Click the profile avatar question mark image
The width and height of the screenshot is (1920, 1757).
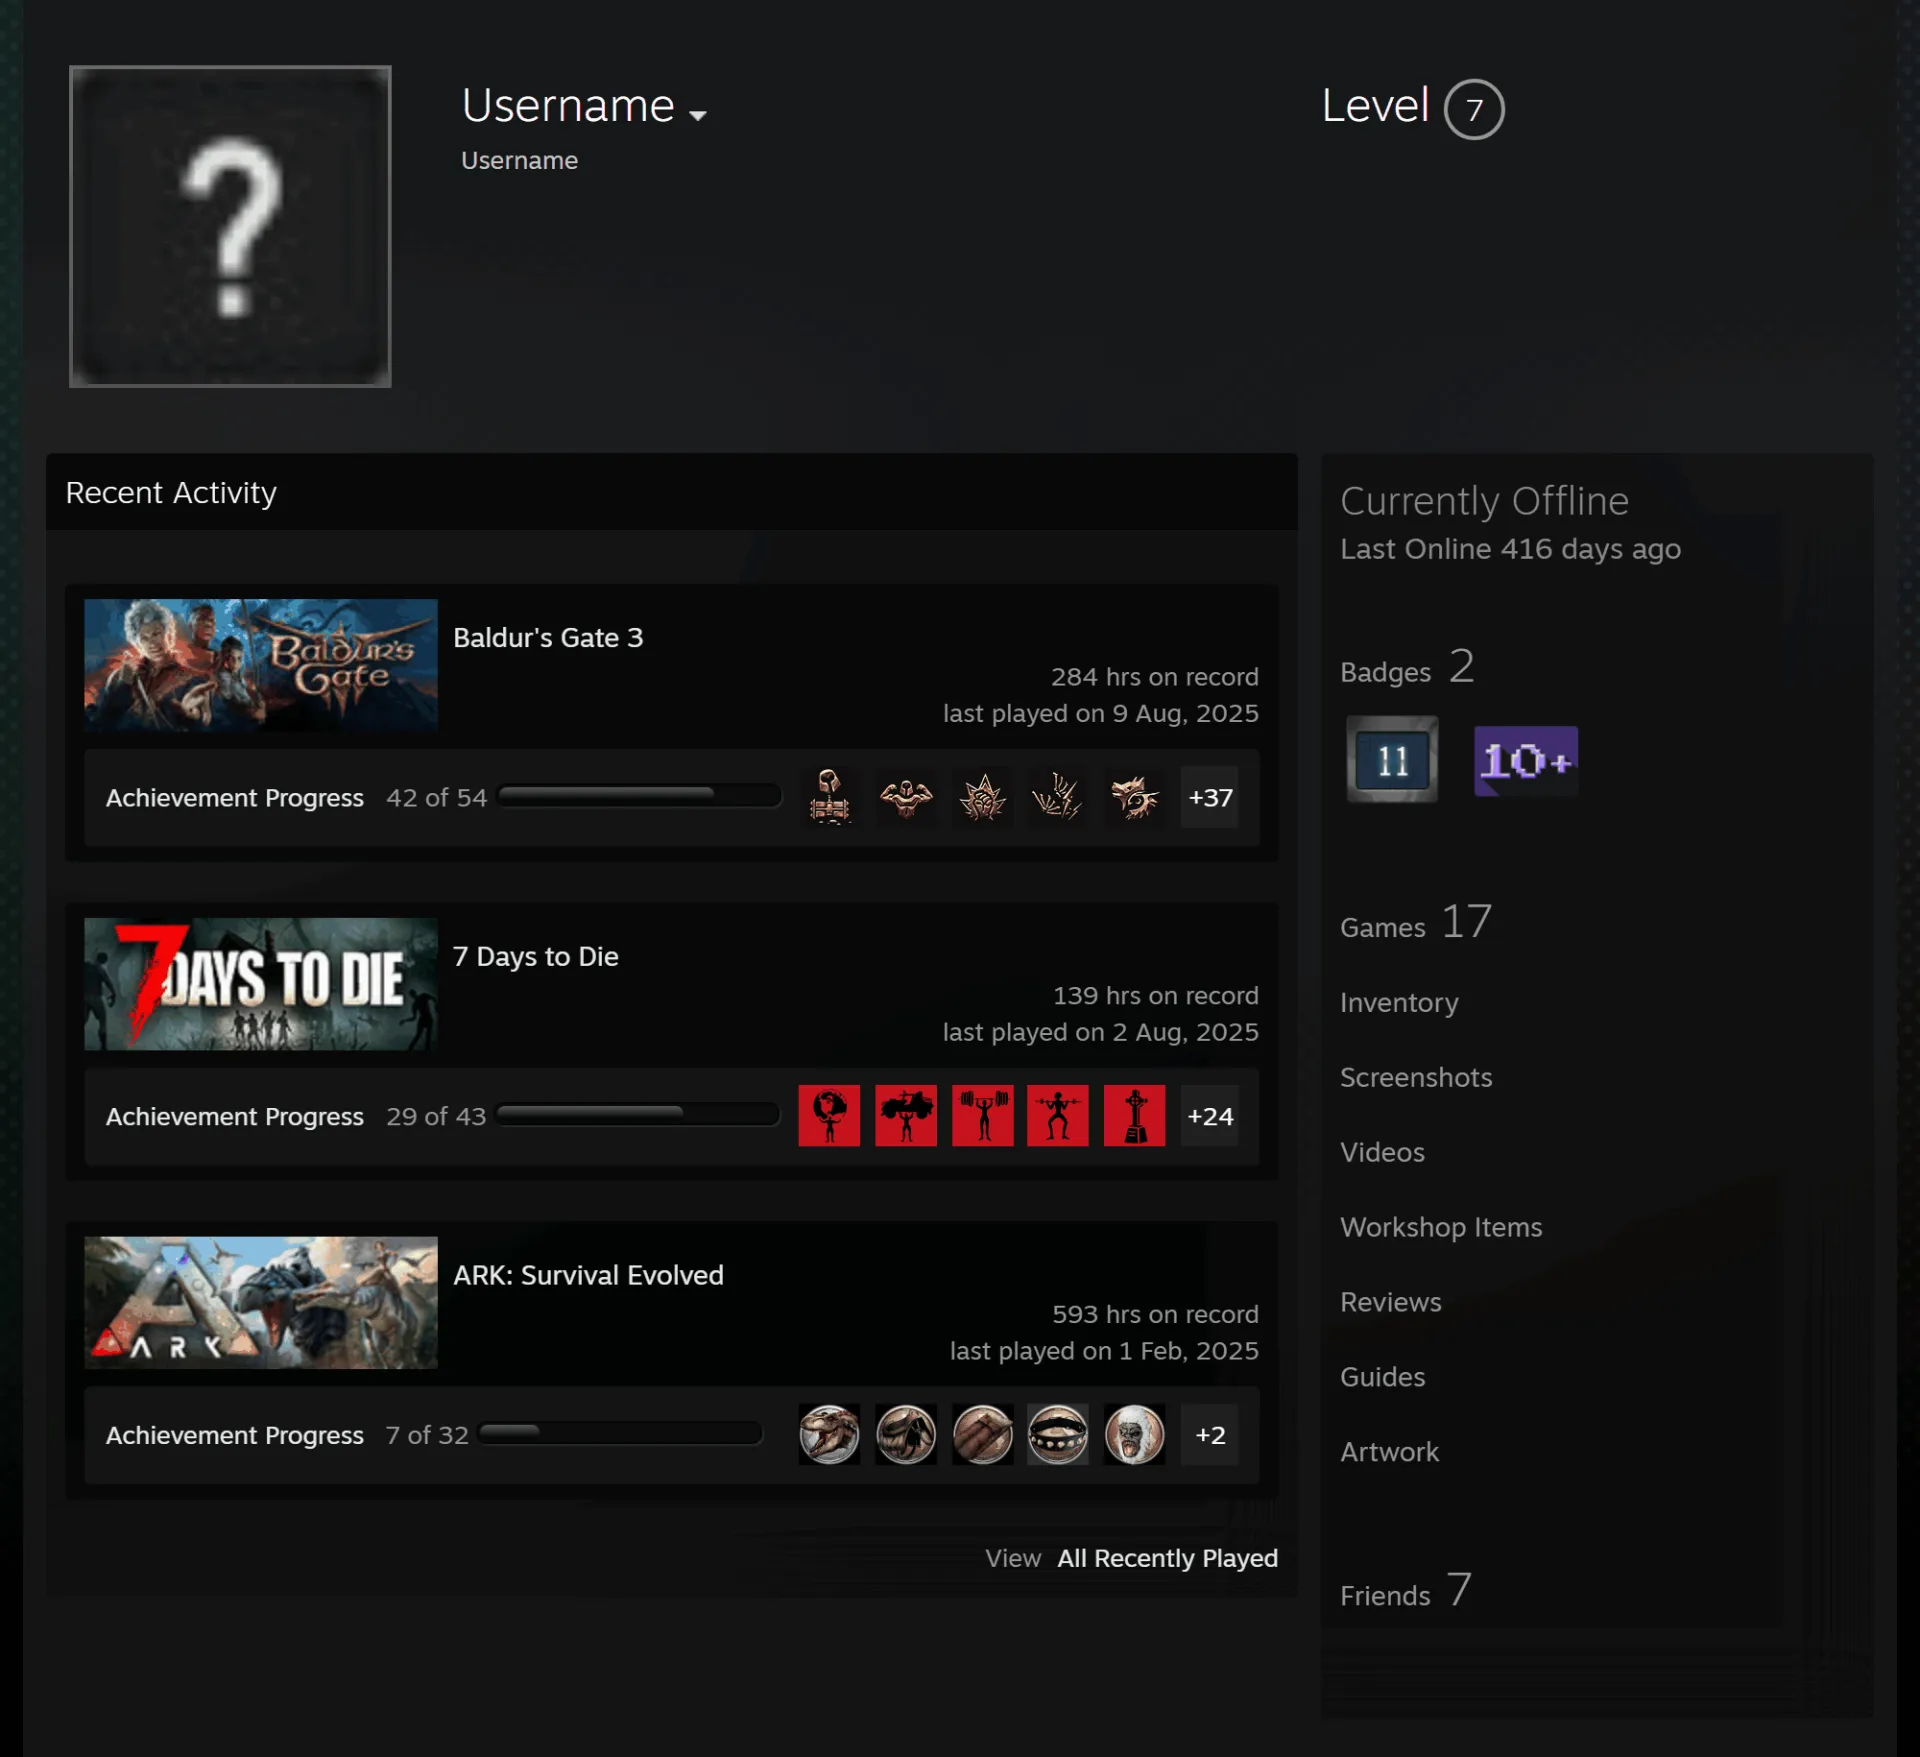pyautogui.click(x=230, y=226)
